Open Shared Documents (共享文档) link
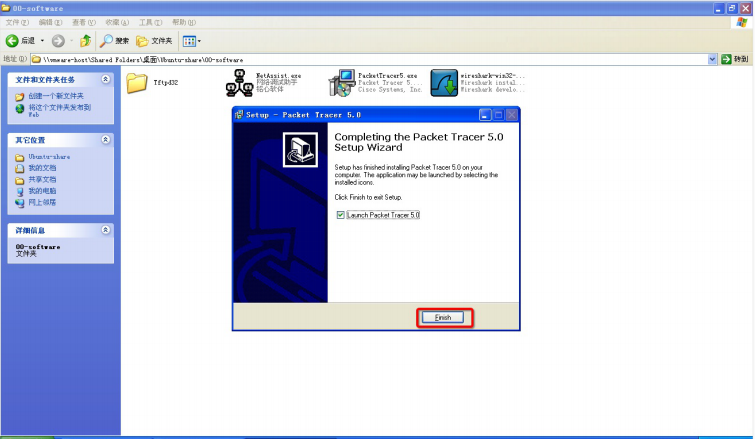This screenshot has height=439, width=755. (x=42, y=180)
